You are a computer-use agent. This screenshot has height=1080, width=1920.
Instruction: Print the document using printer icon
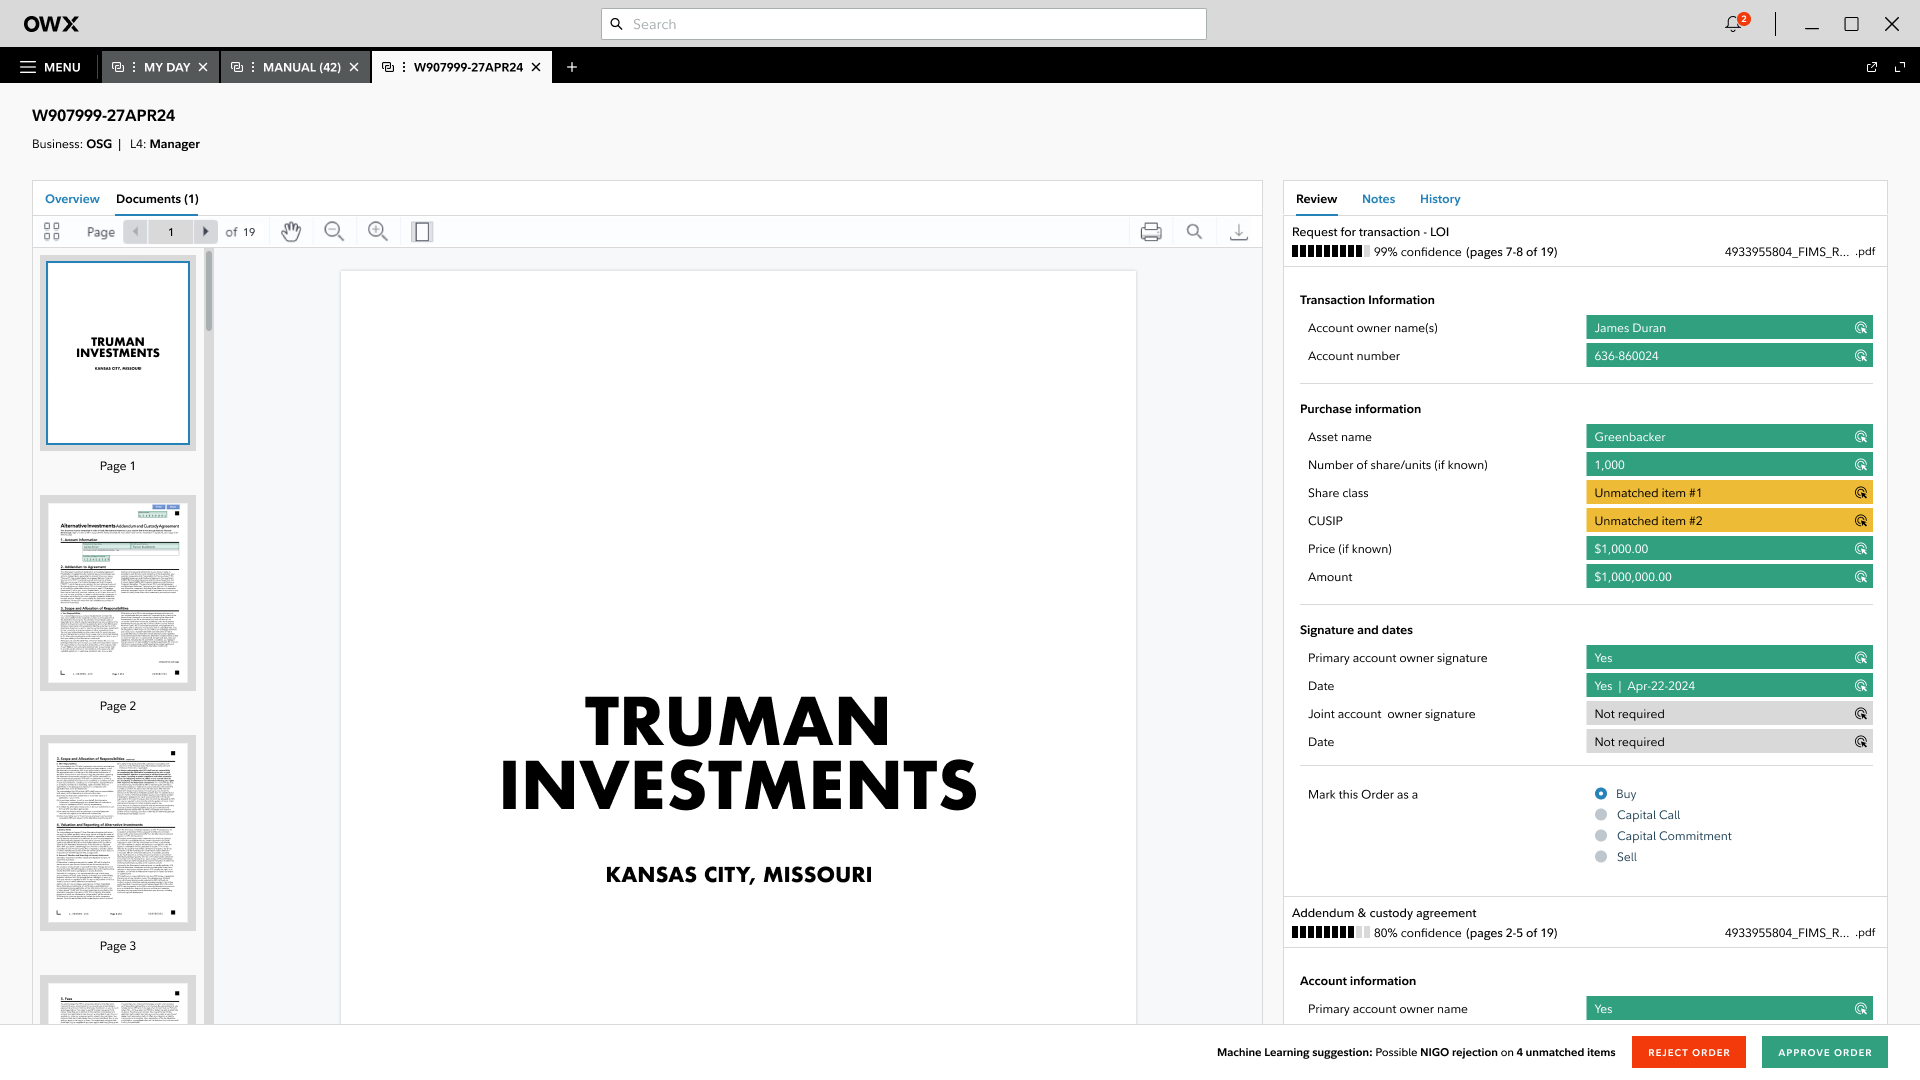pos(1151,232)
